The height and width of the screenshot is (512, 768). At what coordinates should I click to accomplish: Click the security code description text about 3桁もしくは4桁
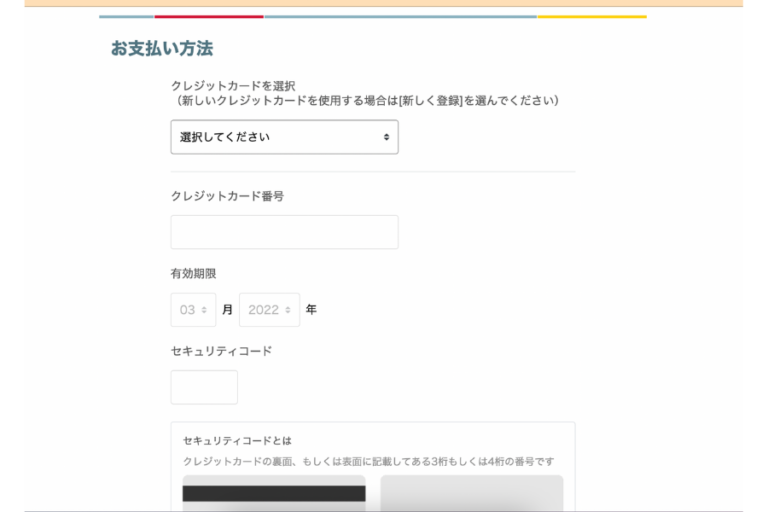tap(368, 461)
